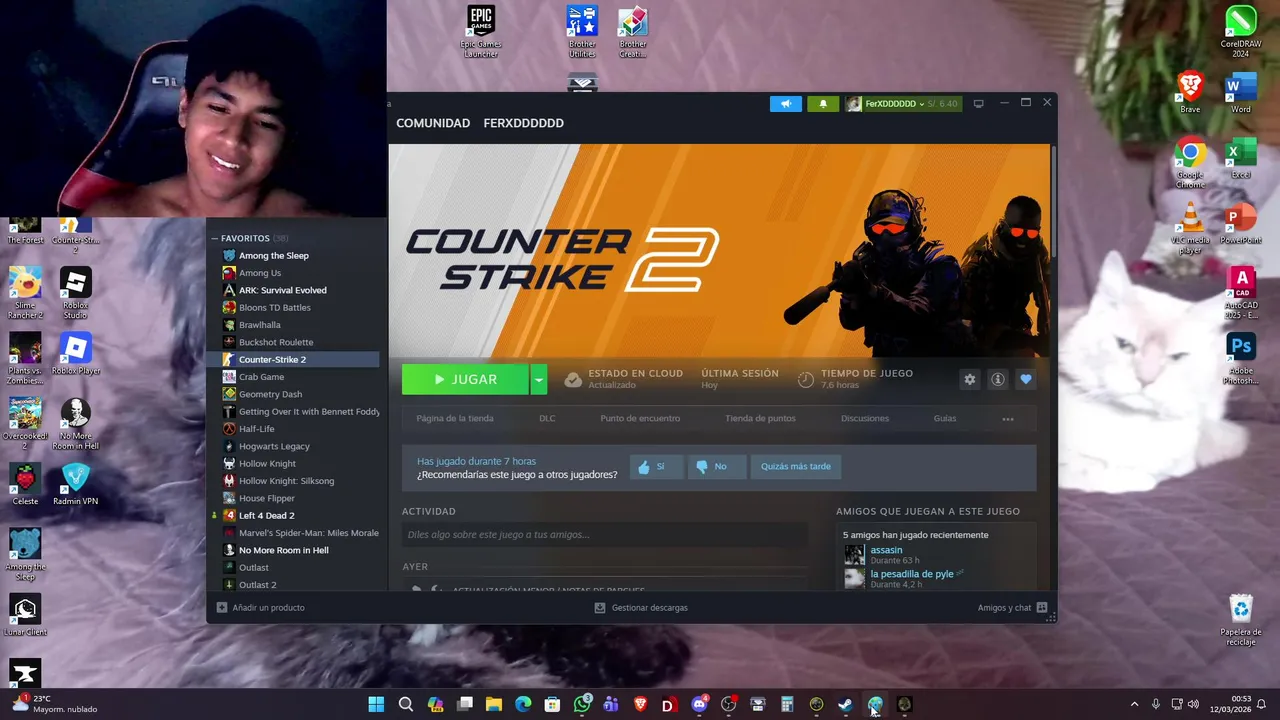Choose Quizás más tarde
The image size is (1280, 720).
[x=795, y=467]
